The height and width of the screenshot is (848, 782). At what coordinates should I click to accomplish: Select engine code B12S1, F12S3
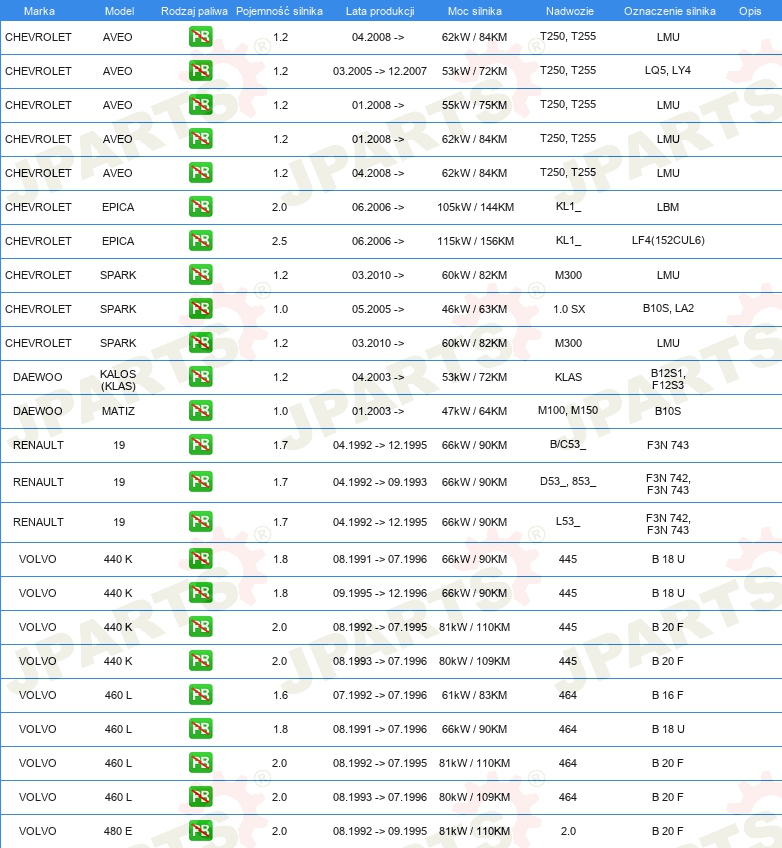click(668, 379)
